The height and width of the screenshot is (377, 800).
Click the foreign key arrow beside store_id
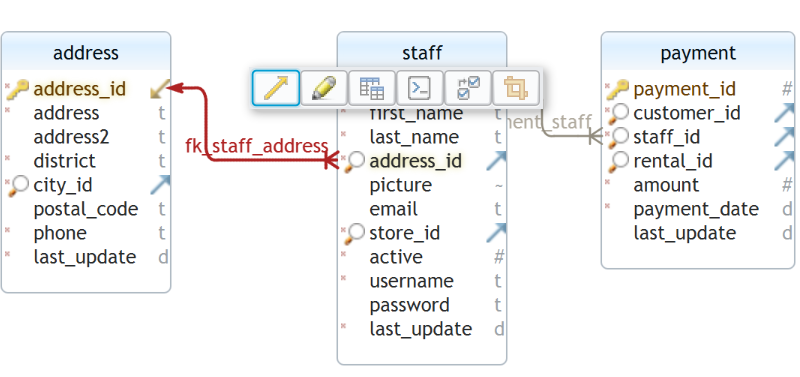pyautogui.click(x=495, y=233)
